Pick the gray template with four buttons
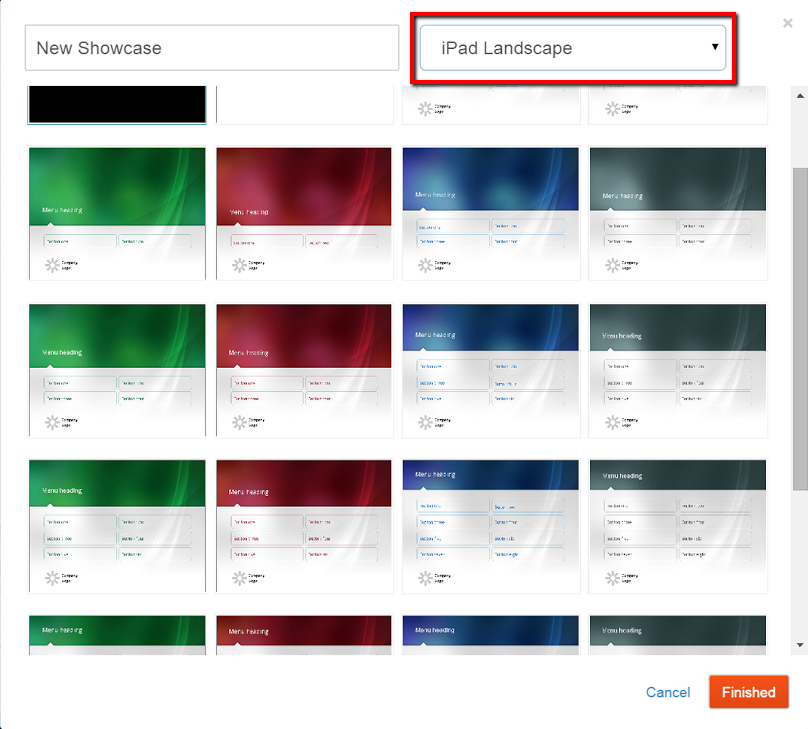 (678, 214)
